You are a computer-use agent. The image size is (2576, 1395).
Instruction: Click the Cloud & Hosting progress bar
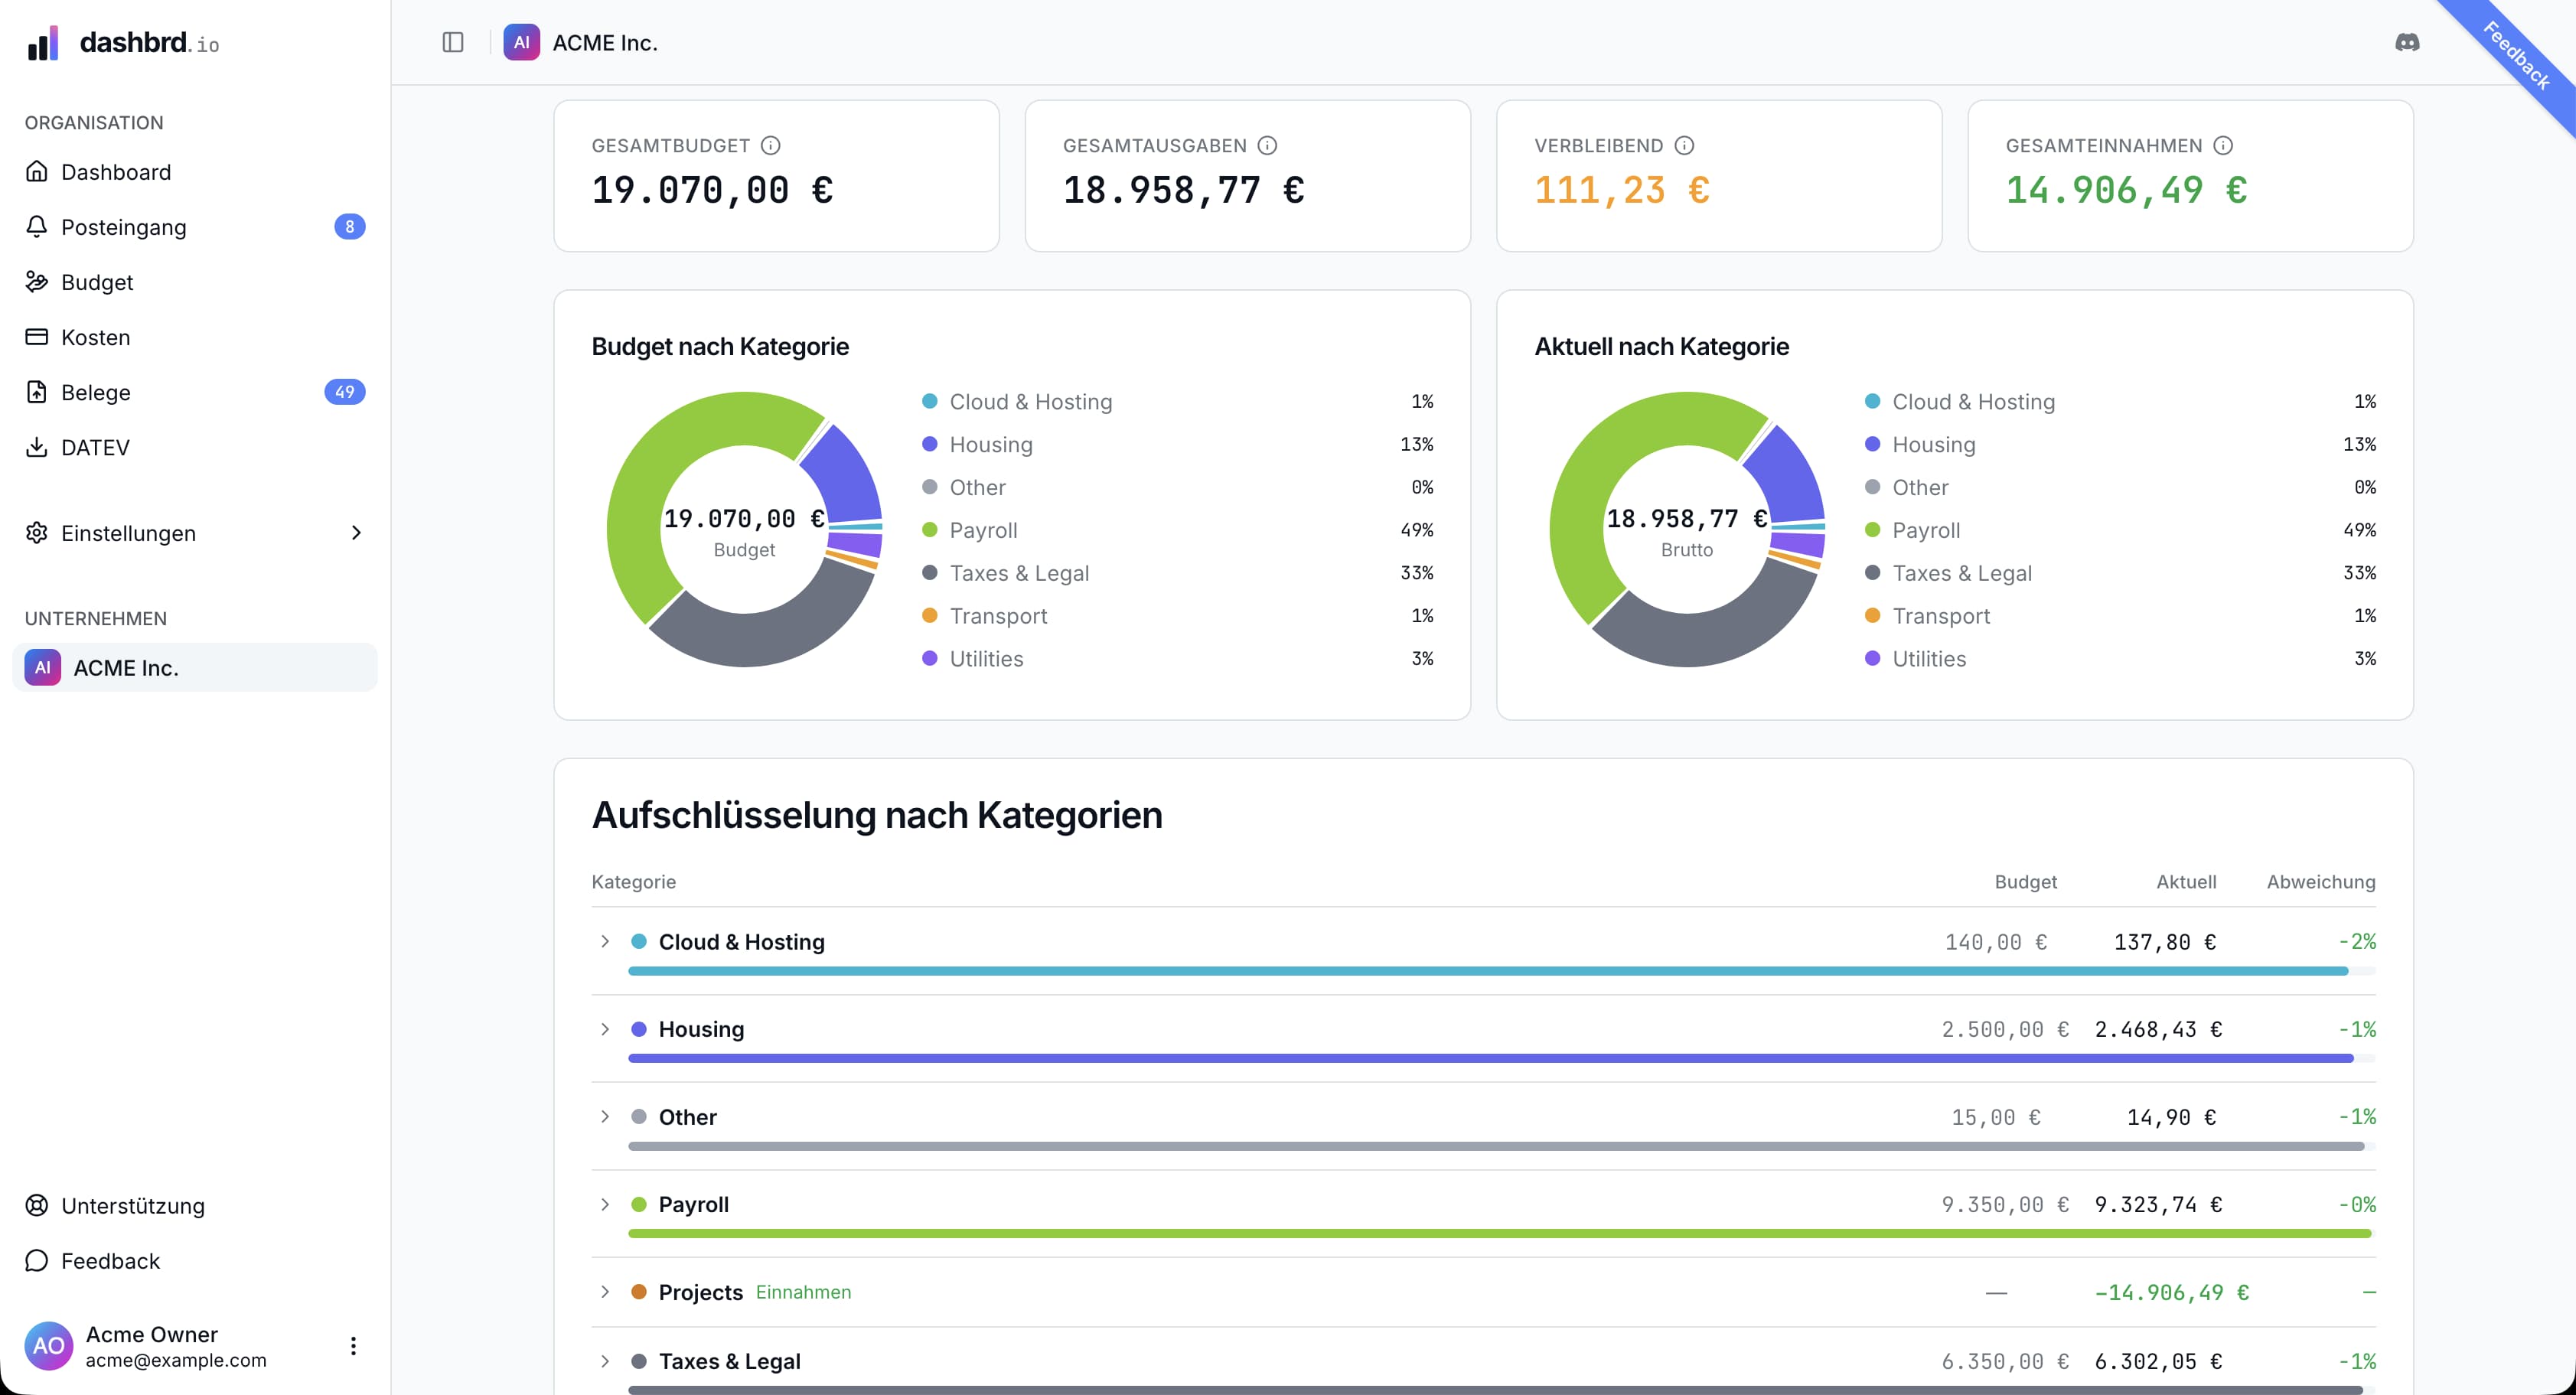click(x=1501, y=971)
